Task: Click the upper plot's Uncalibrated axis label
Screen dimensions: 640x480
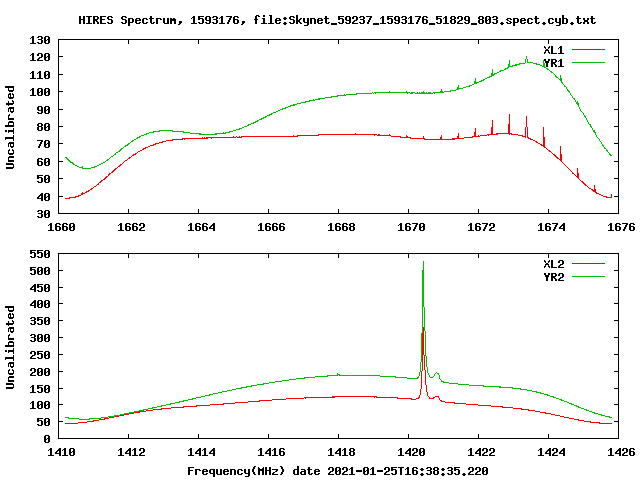Action: tap(10, 127)
